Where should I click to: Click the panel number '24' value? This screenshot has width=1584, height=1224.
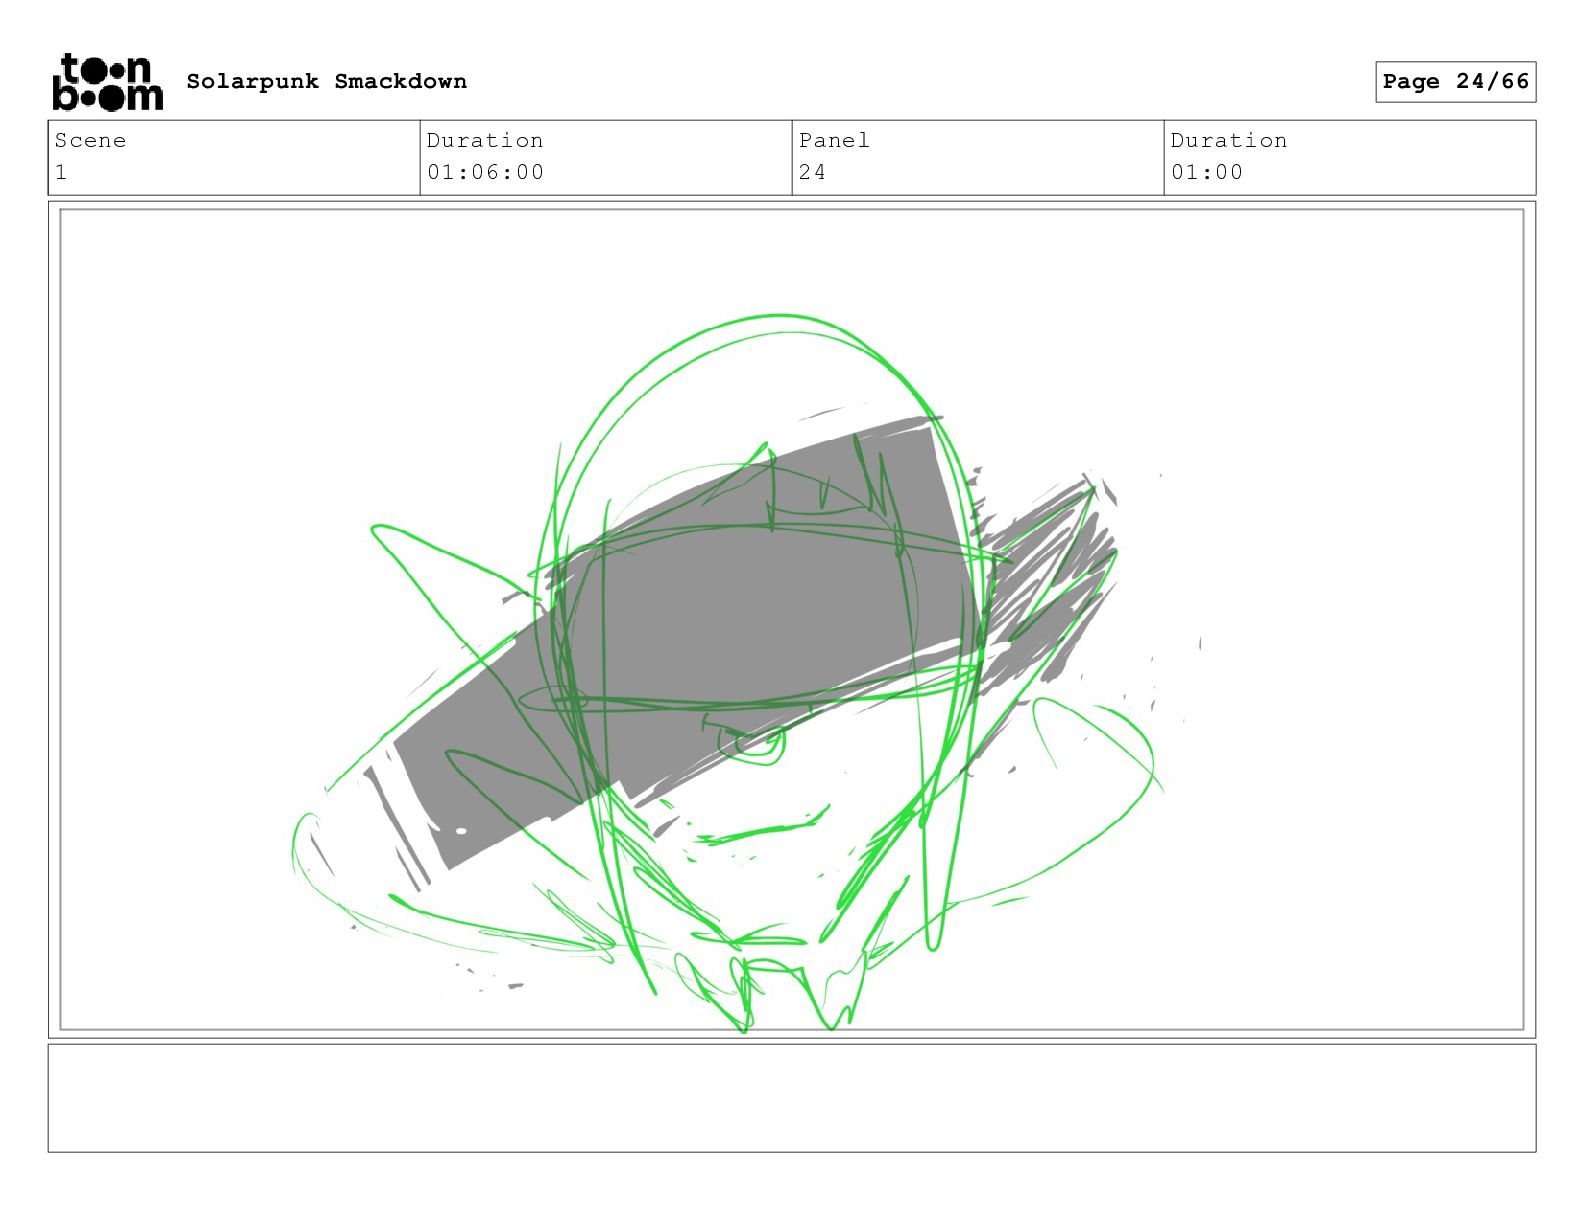pyautogui.click(x=812, y=172)
